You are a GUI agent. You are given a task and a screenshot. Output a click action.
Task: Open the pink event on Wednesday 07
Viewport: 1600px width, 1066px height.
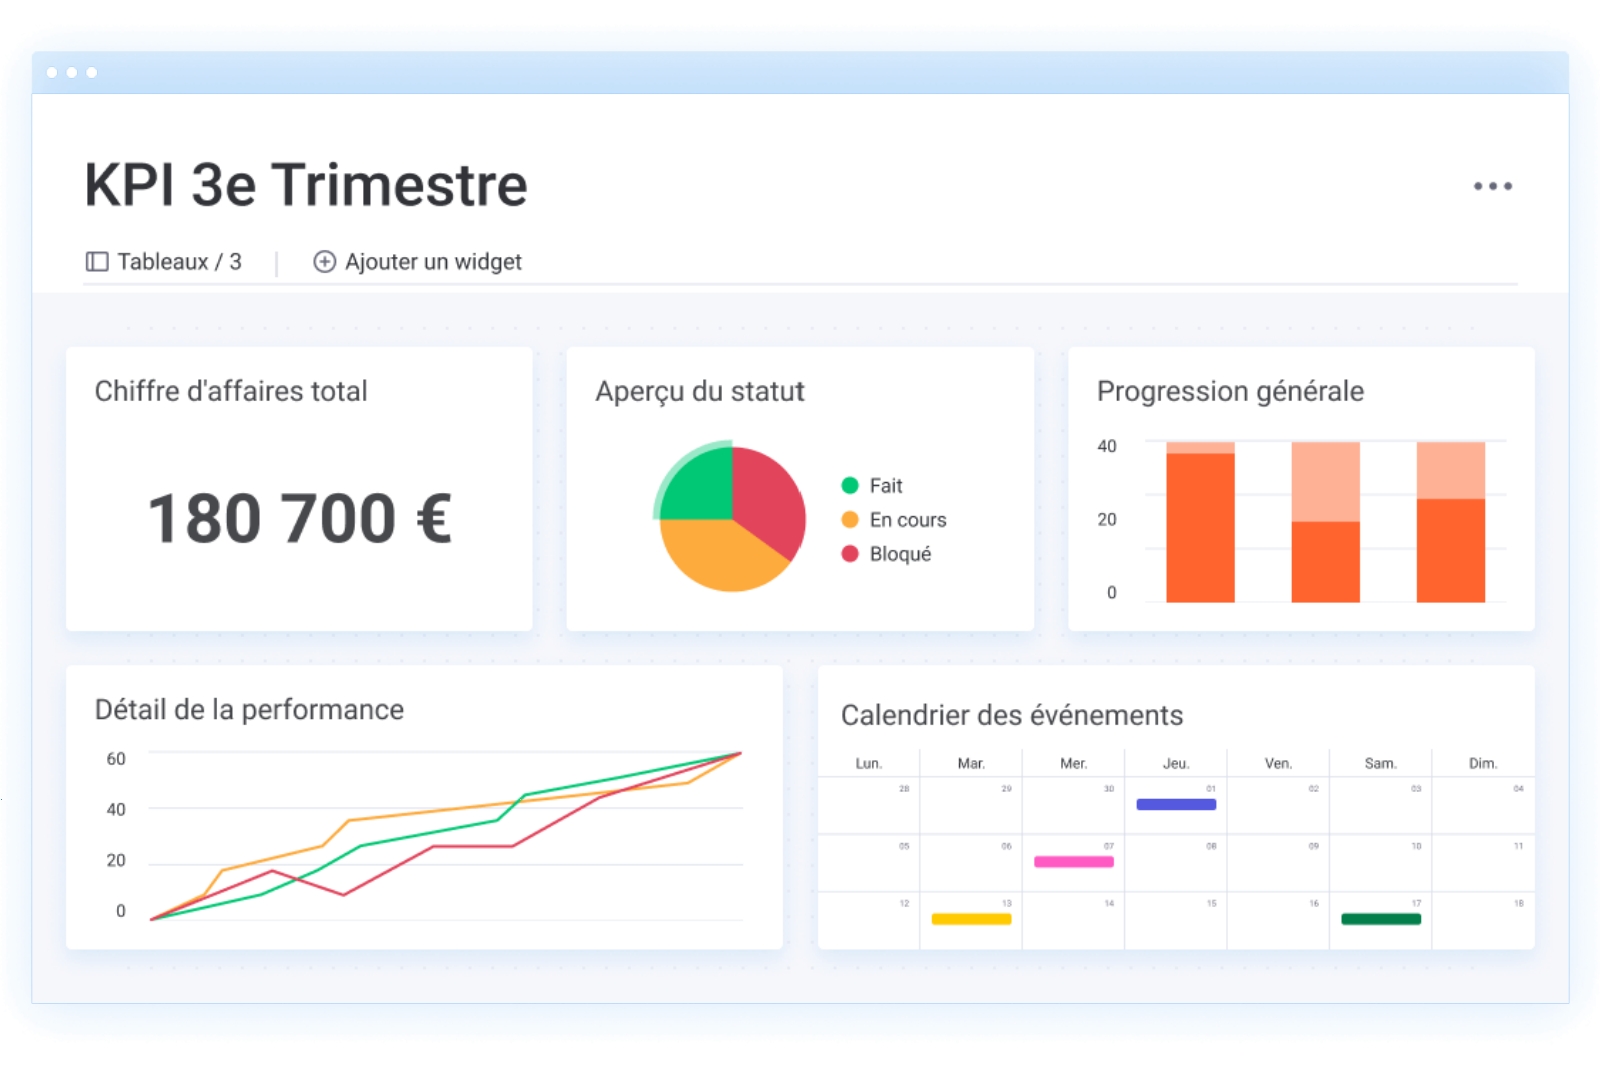coord(1073,861)
